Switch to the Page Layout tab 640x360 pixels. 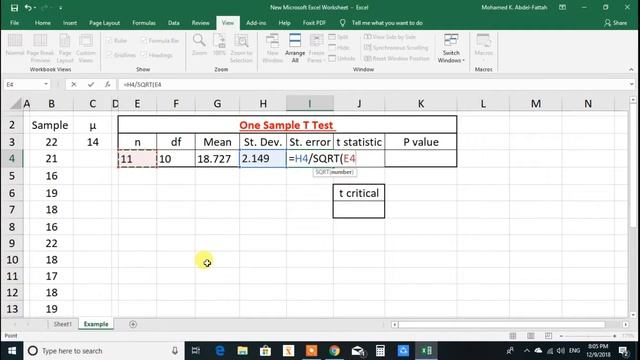click(x=104, y=23)
